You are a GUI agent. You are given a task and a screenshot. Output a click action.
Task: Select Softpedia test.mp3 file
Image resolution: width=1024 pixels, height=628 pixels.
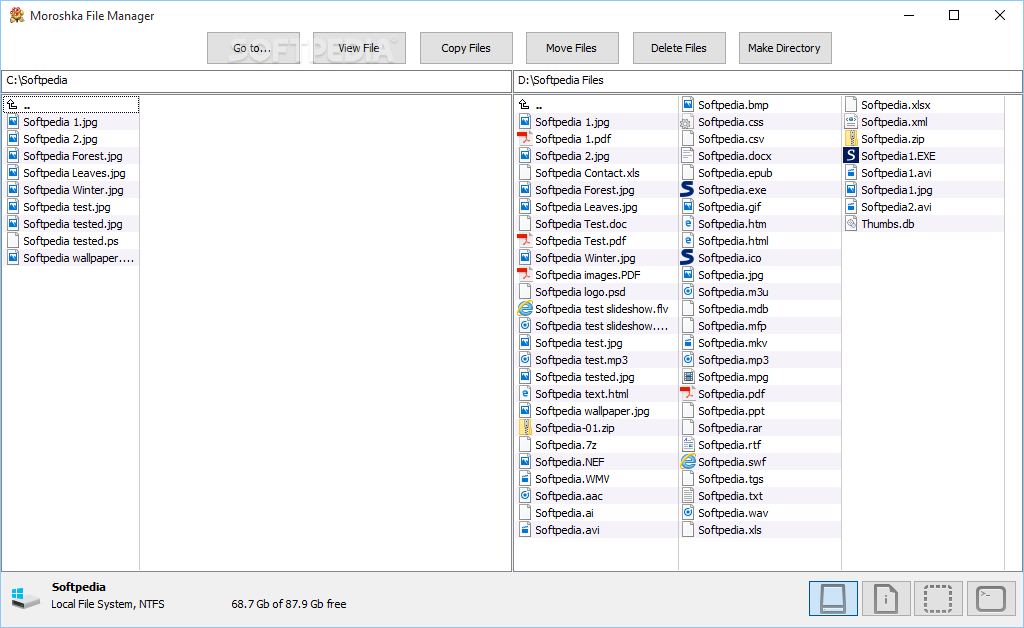pyautogui.click(x=596, y=360)
